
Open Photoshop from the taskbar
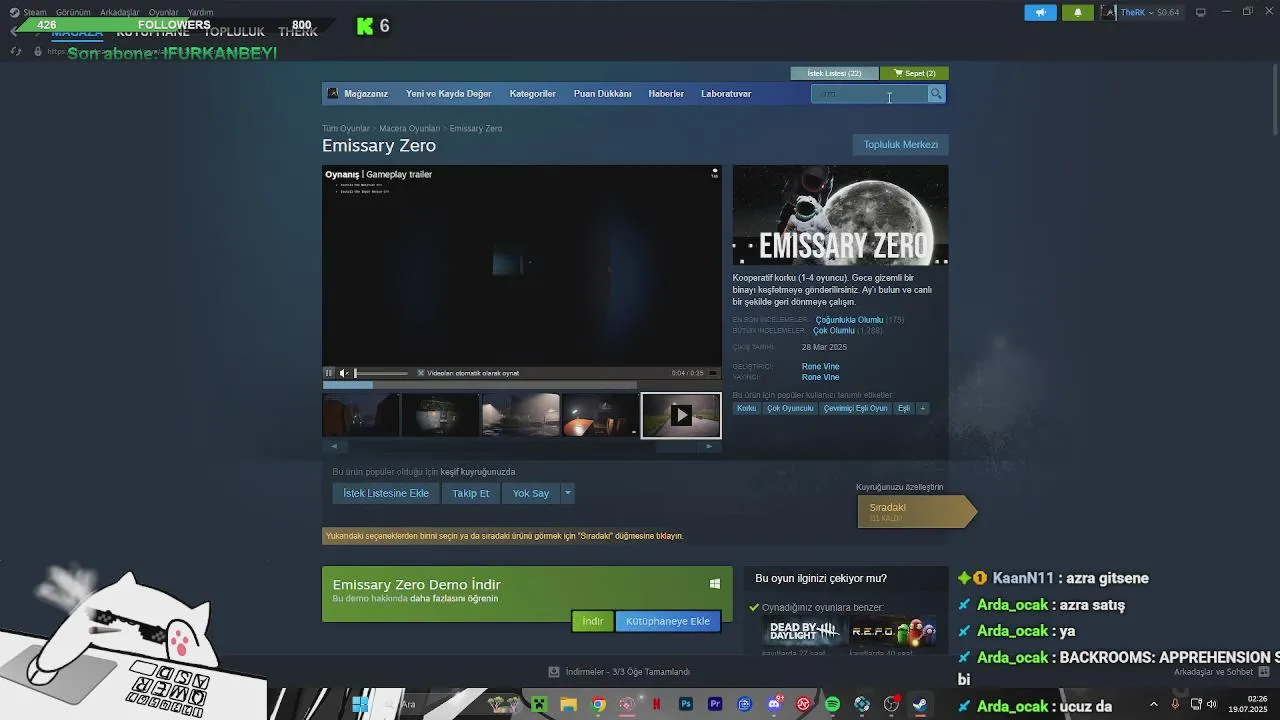(x=686, y=704)
